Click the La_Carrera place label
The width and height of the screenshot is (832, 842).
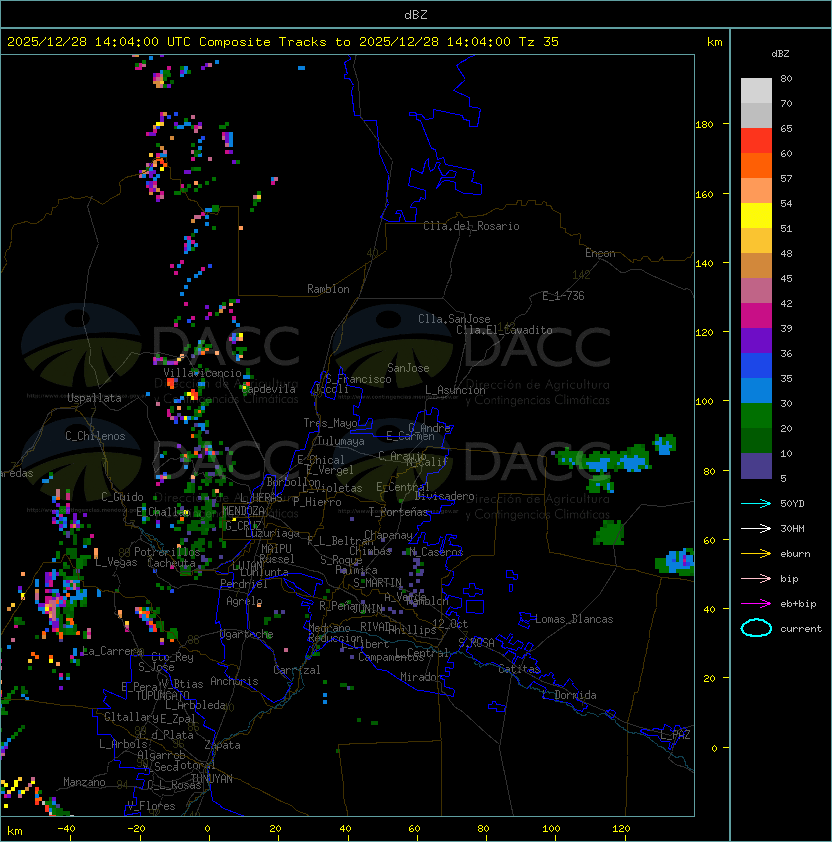113,651
